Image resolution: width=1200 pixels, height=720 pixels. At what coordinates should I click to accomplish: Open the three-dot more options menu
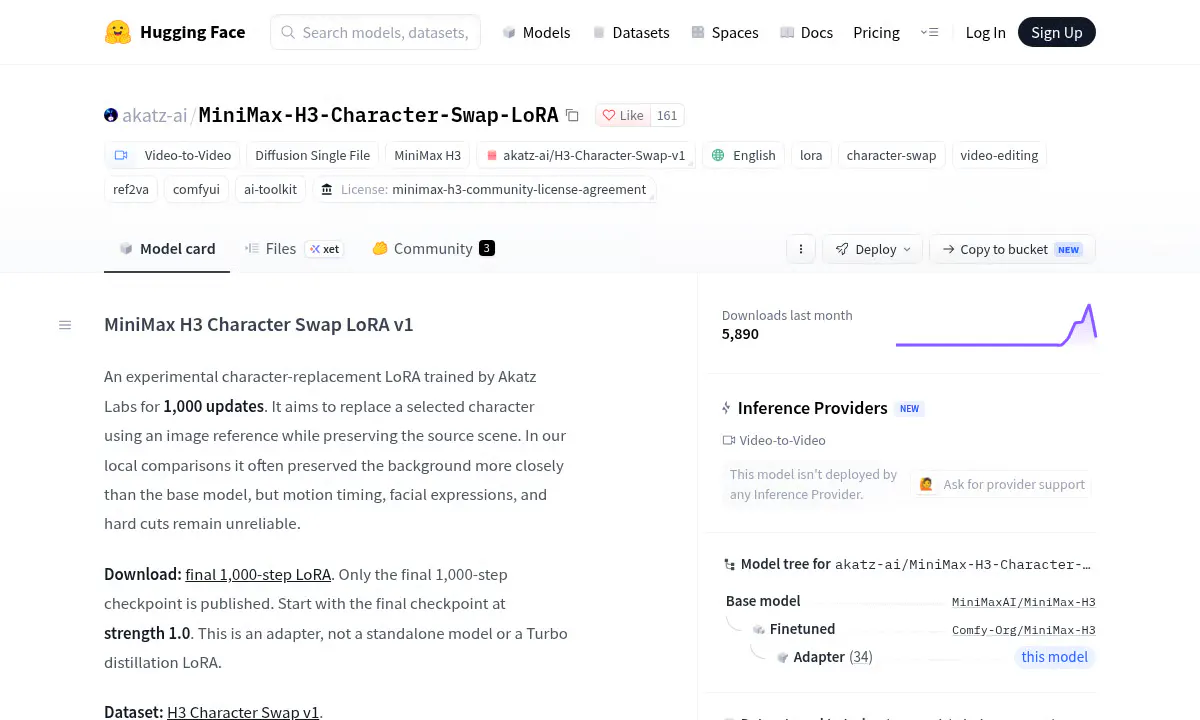[800, 249]
